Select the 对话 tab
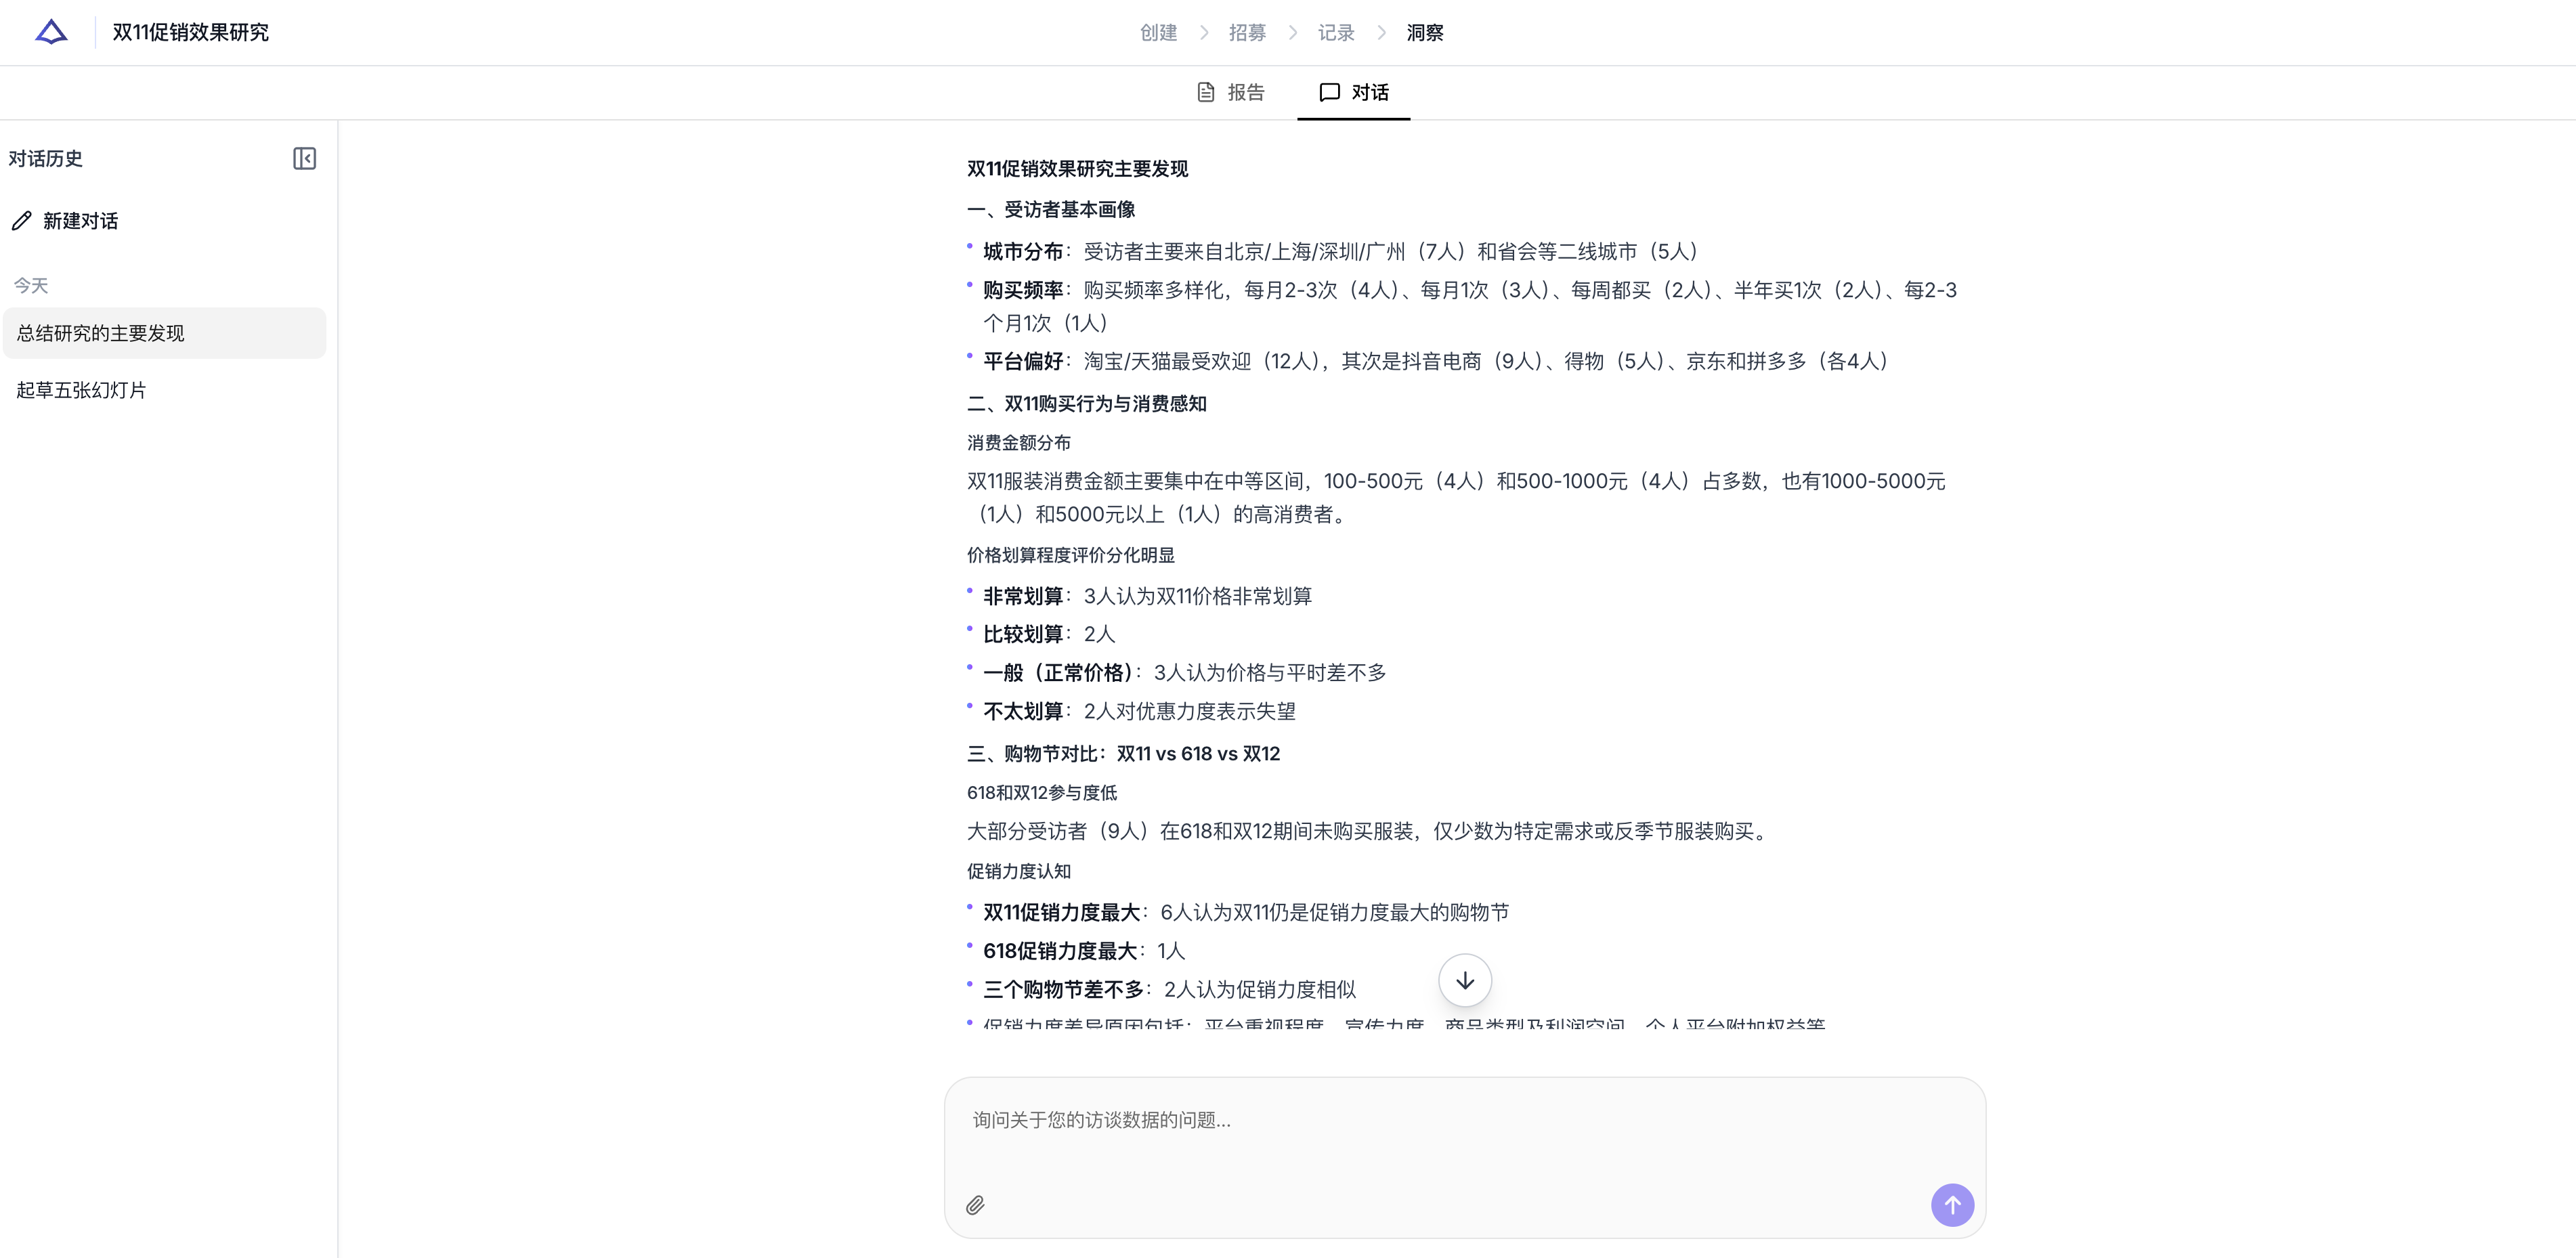The width and height of the screenshot is (2576, 1258). pos(1354,92)
